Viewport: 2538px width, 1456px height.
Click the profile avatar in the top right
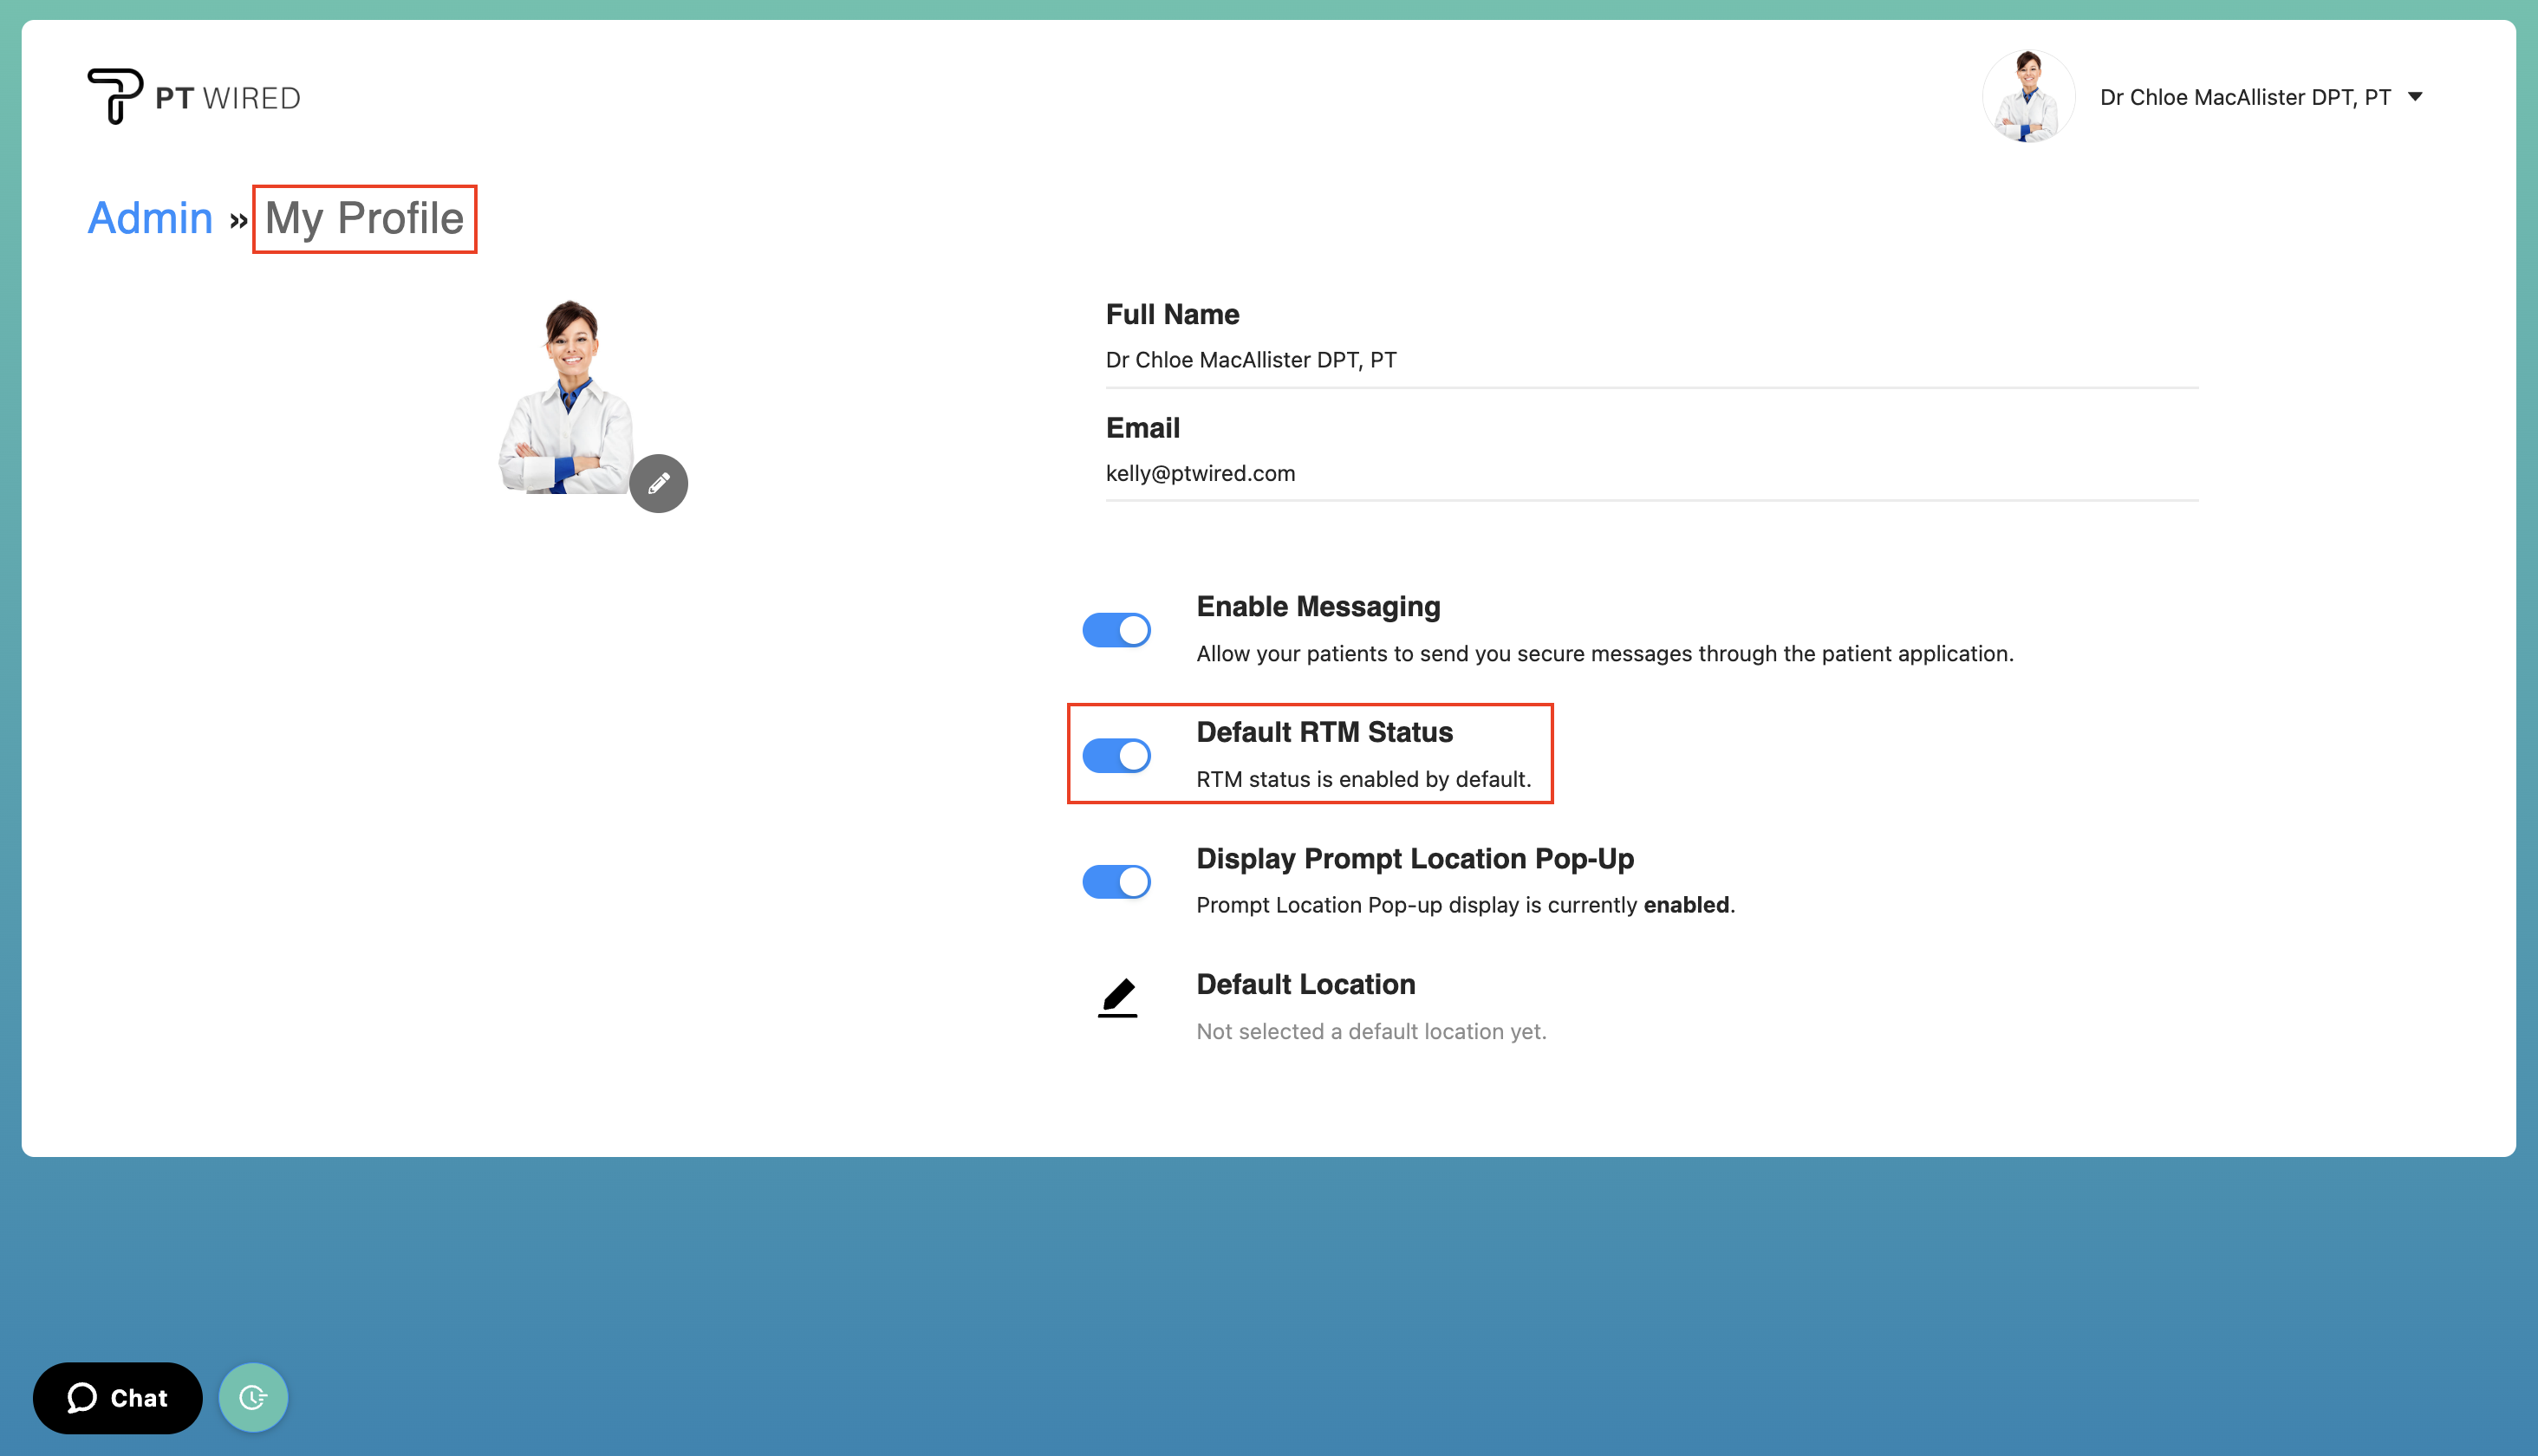[x=2028, y=96]
